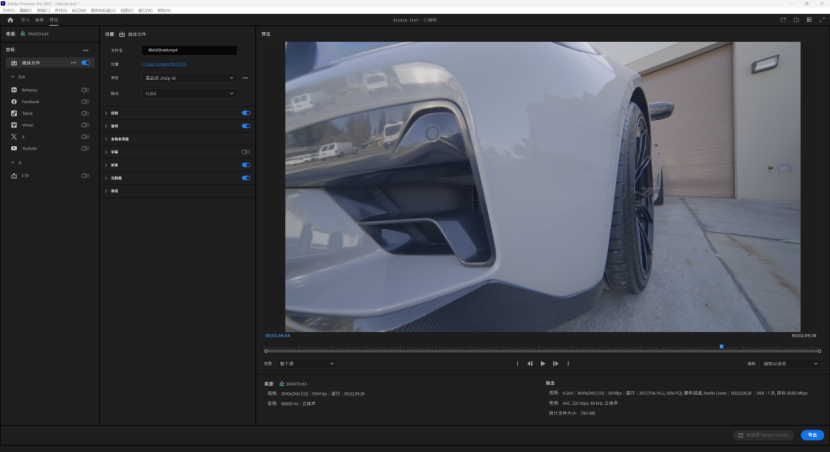The width and height of the screenshot is (830, 452).
Task: Toggle the 媒体文件 export destination switch
Action: pos(85,63)
